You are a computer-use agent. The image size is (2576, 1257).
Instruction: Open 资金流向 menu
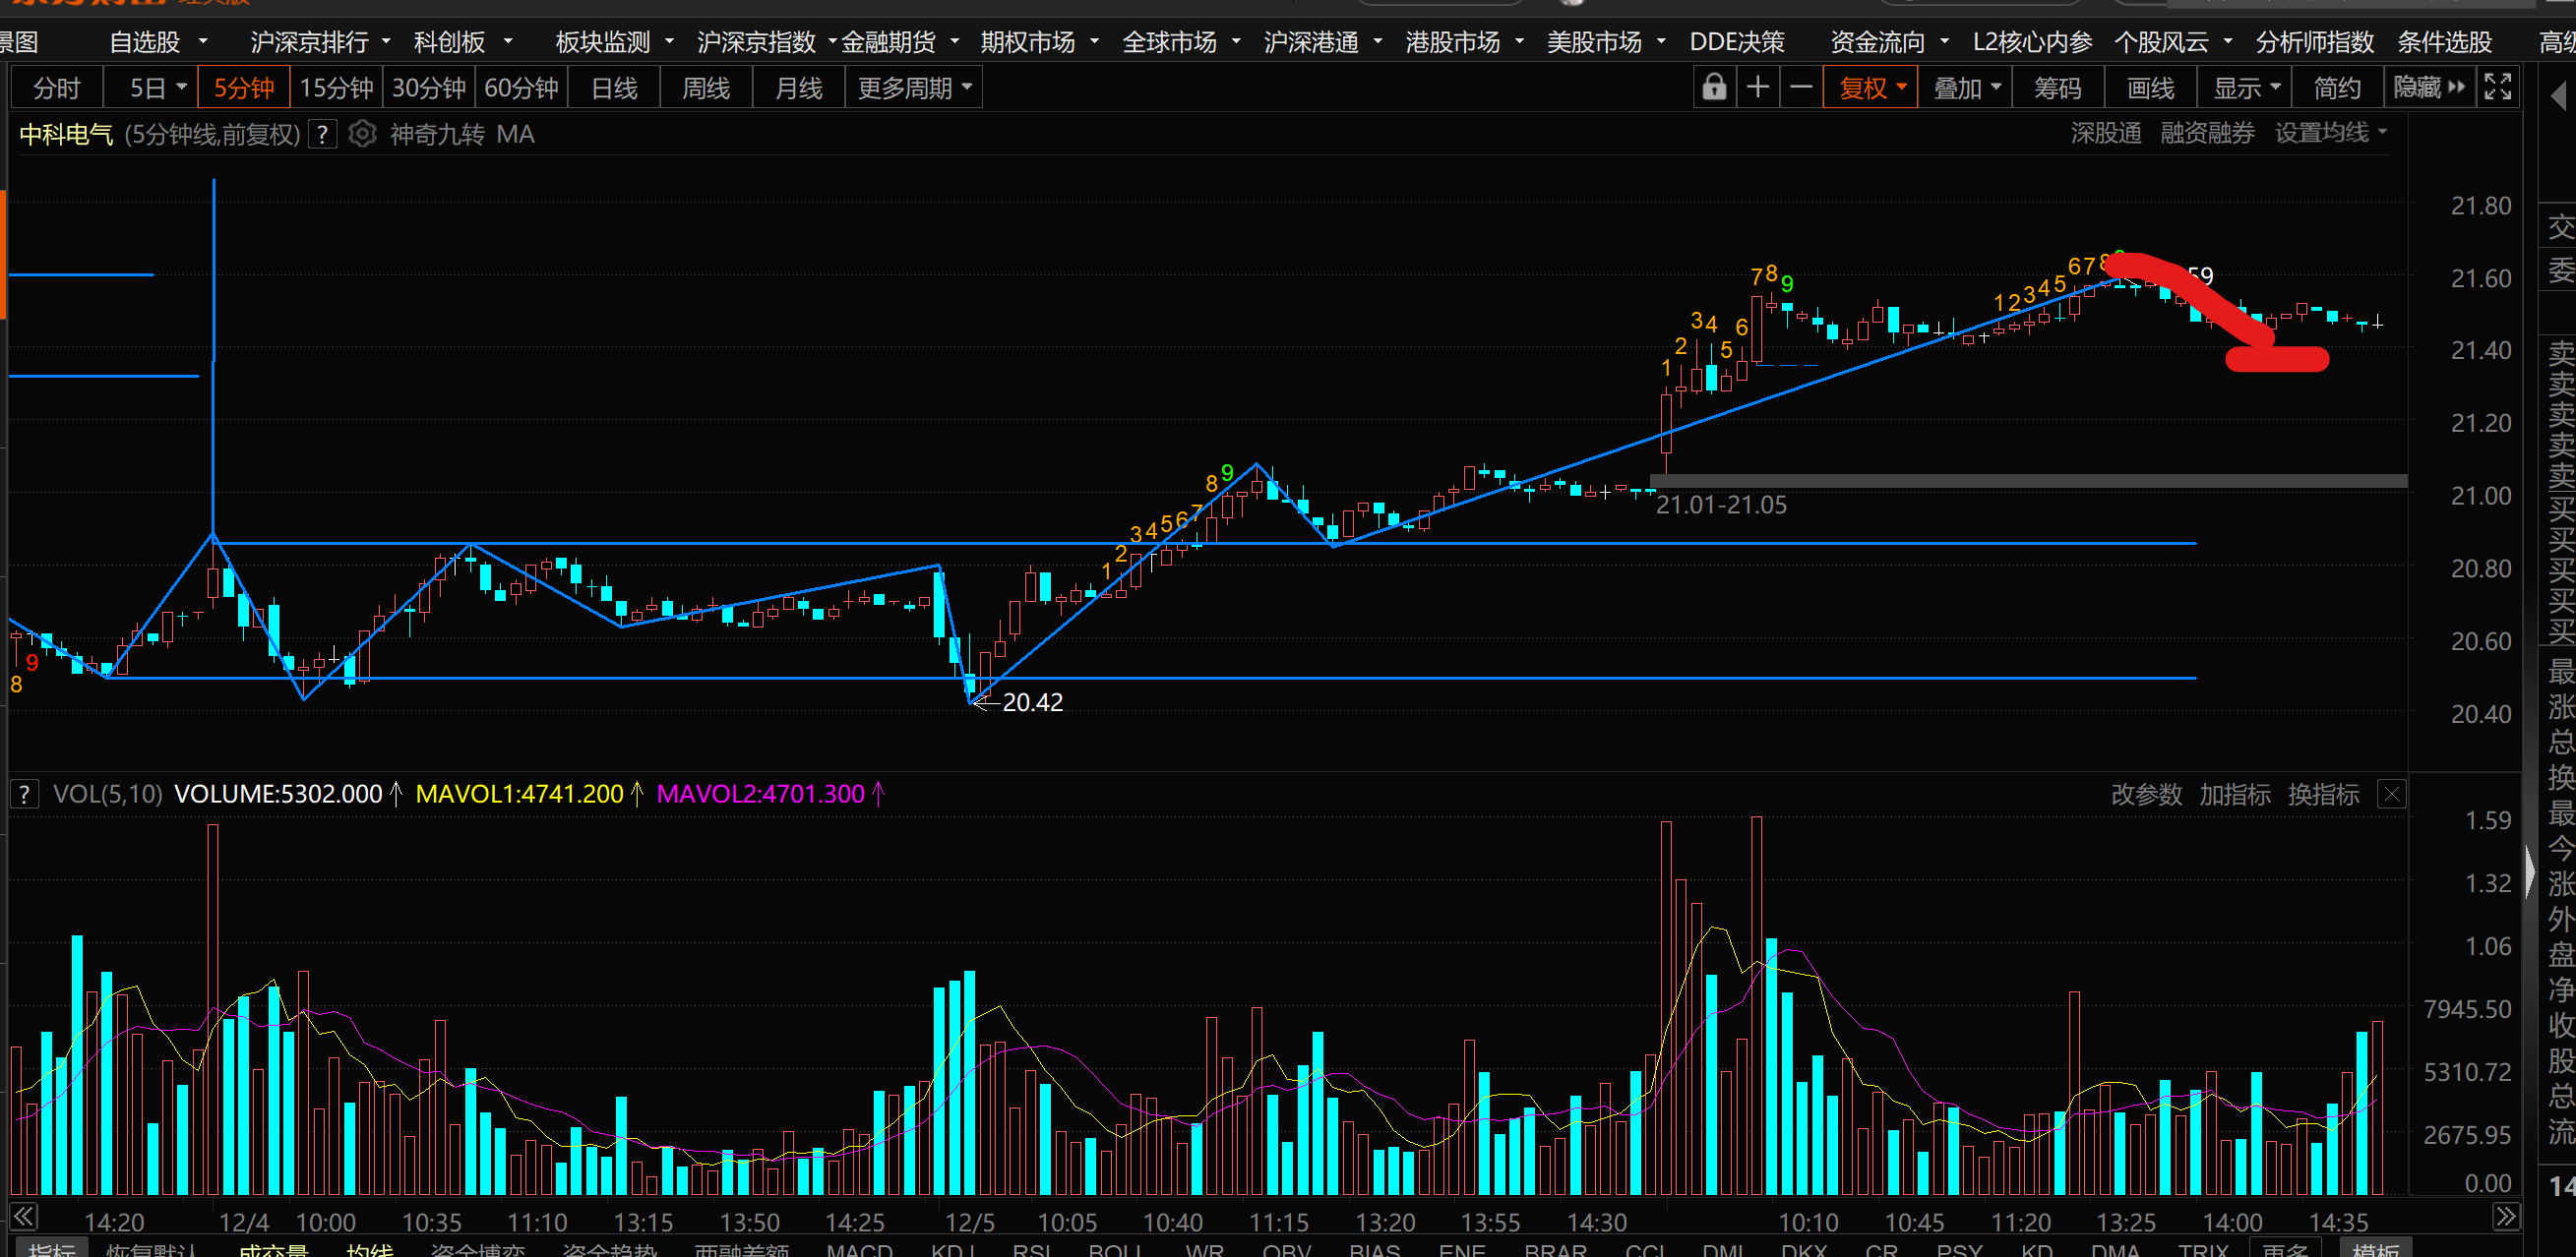(1888, 42)
